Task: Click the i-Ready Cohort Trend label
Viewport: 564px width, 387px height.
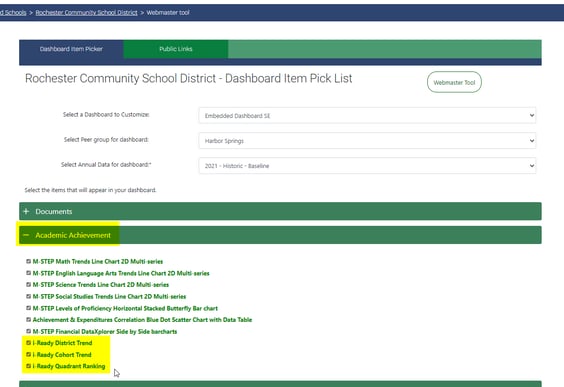Action: pyautogui.click(x=62, y=355)
